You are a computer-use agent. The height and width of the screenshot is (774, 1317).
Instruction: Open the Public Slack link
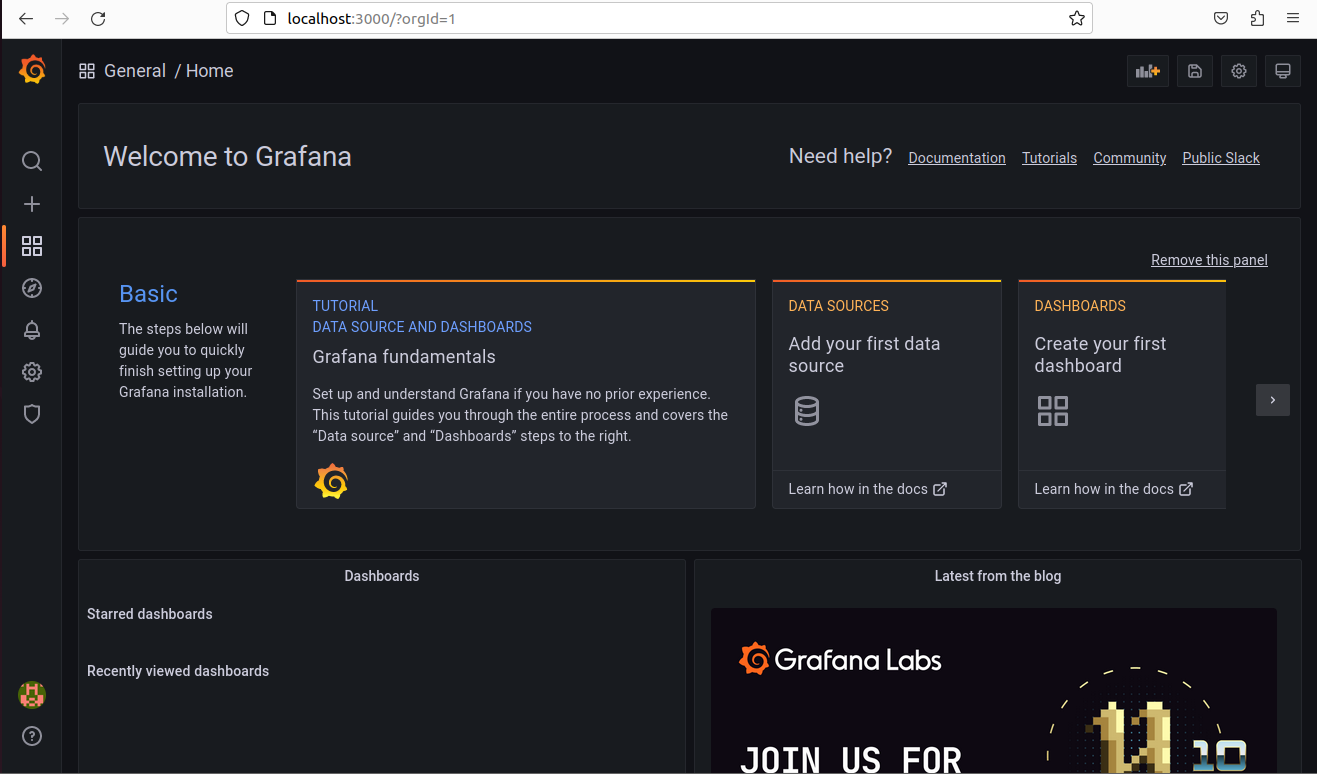click(x=1221, y=158)
